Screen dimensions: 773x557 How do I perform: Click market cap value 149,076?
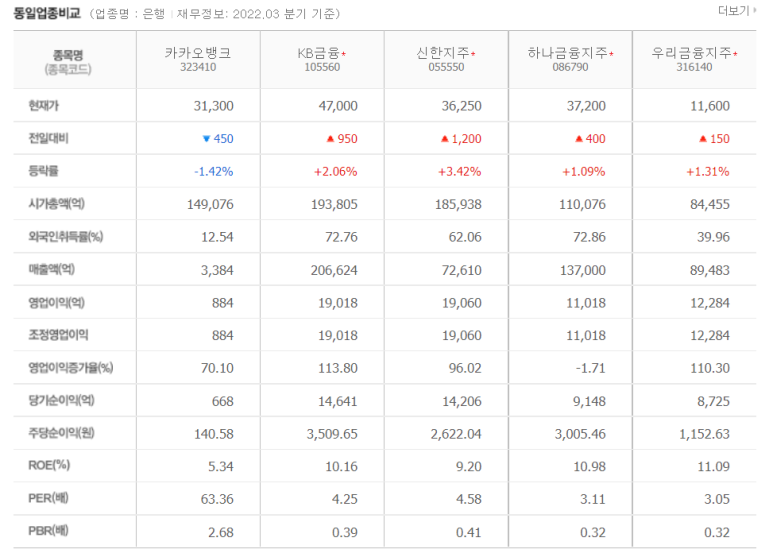(211, 205)
